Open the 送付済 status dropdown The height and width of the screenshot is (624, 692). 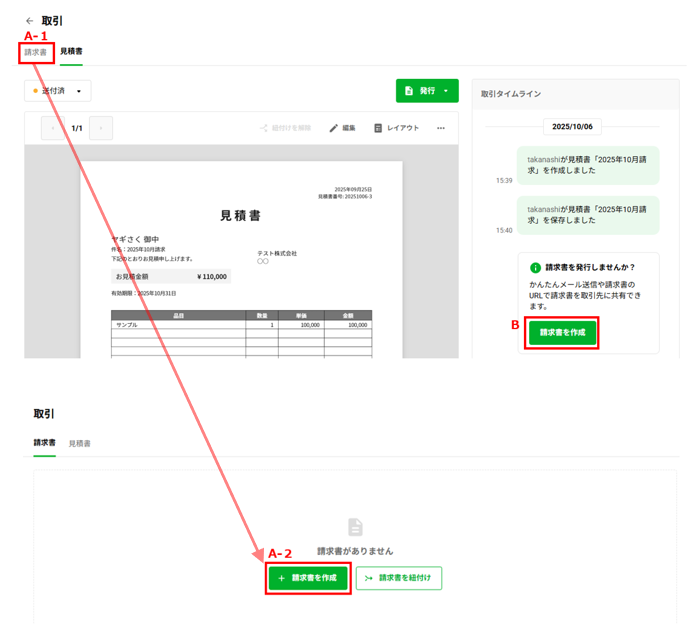pos(58,91)
